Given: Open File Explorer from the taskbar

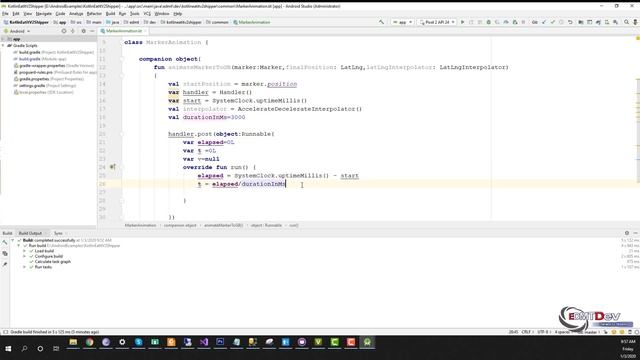Looking at the screenshot, I should click(x=73, y=342).
